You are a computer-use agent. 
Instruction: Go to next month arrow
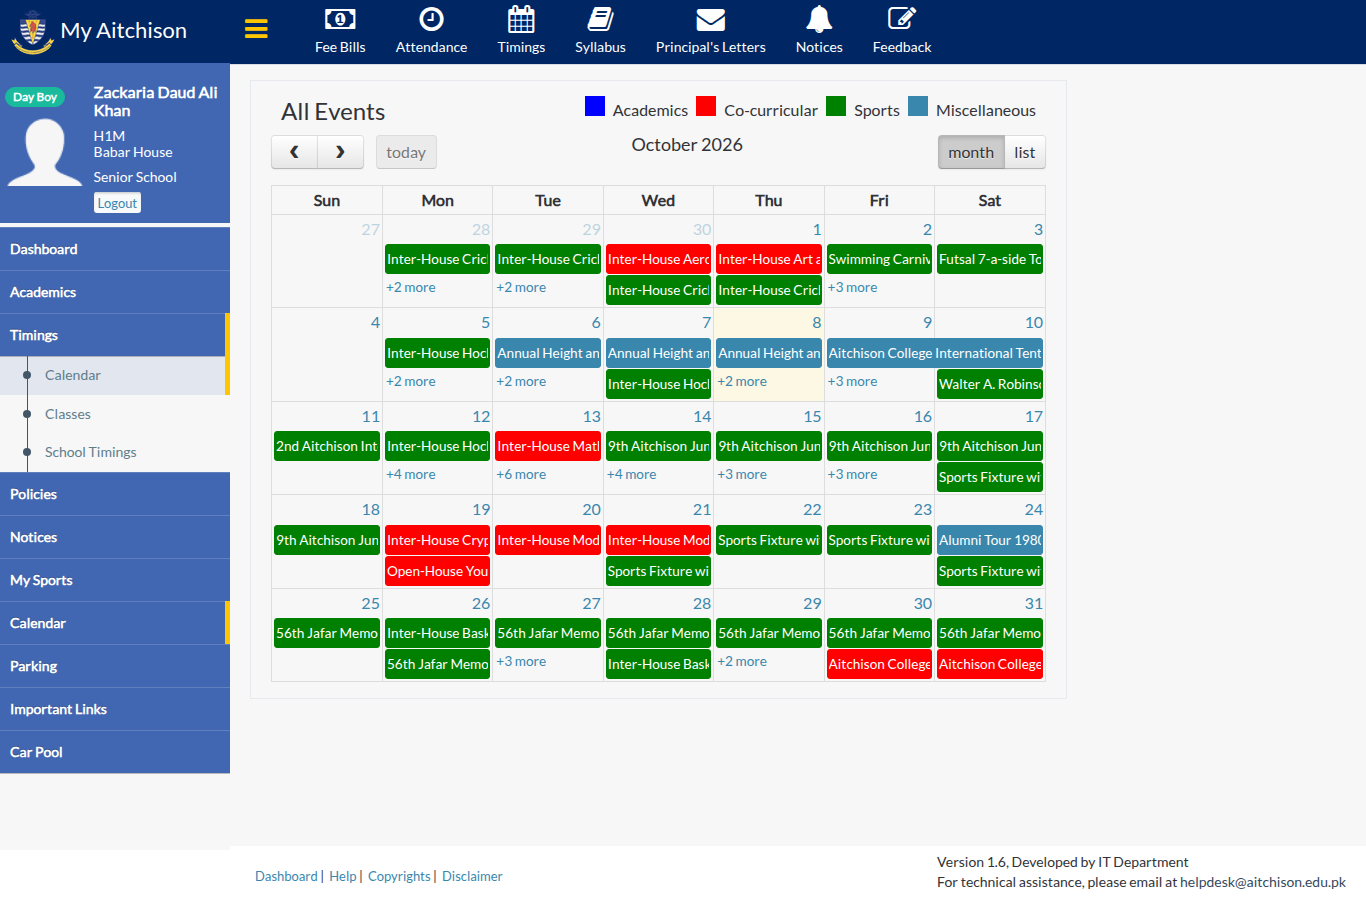[340, 152]
